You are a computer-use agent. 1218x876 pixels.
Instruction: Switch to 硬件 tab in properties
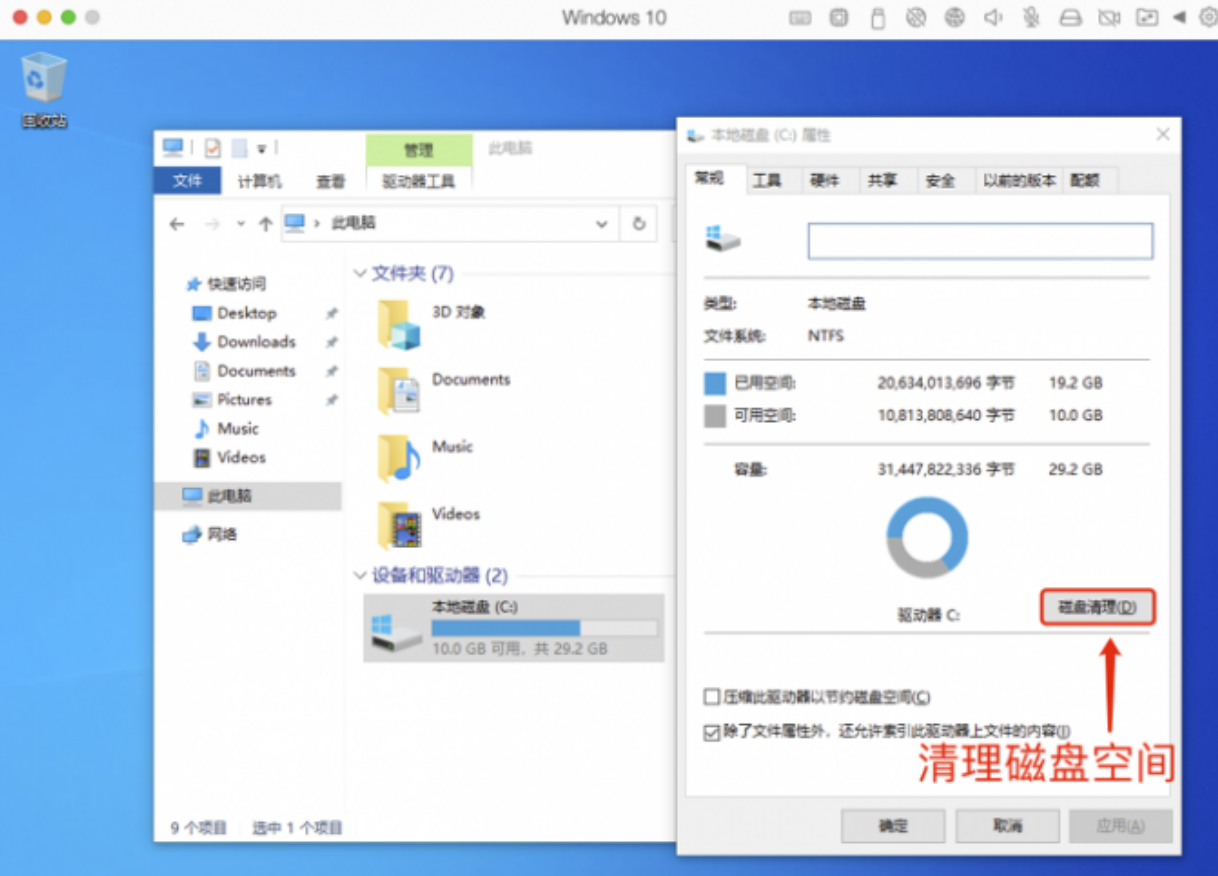point(824,181)
